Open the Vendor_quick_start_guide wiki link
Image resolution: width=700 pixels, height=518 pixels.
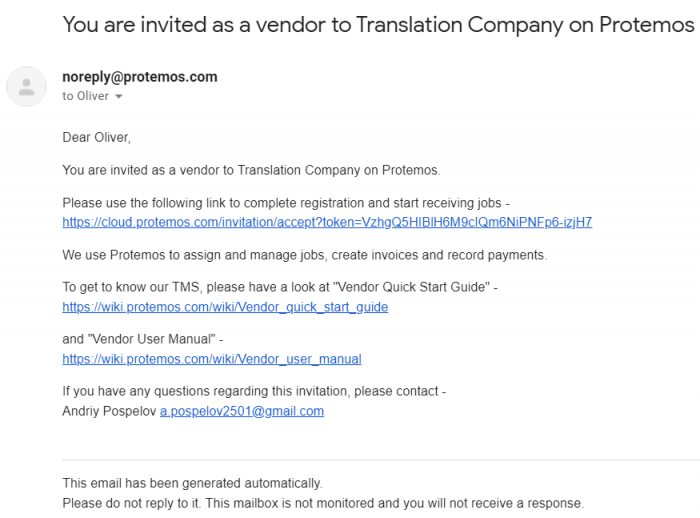coord(224,307)
